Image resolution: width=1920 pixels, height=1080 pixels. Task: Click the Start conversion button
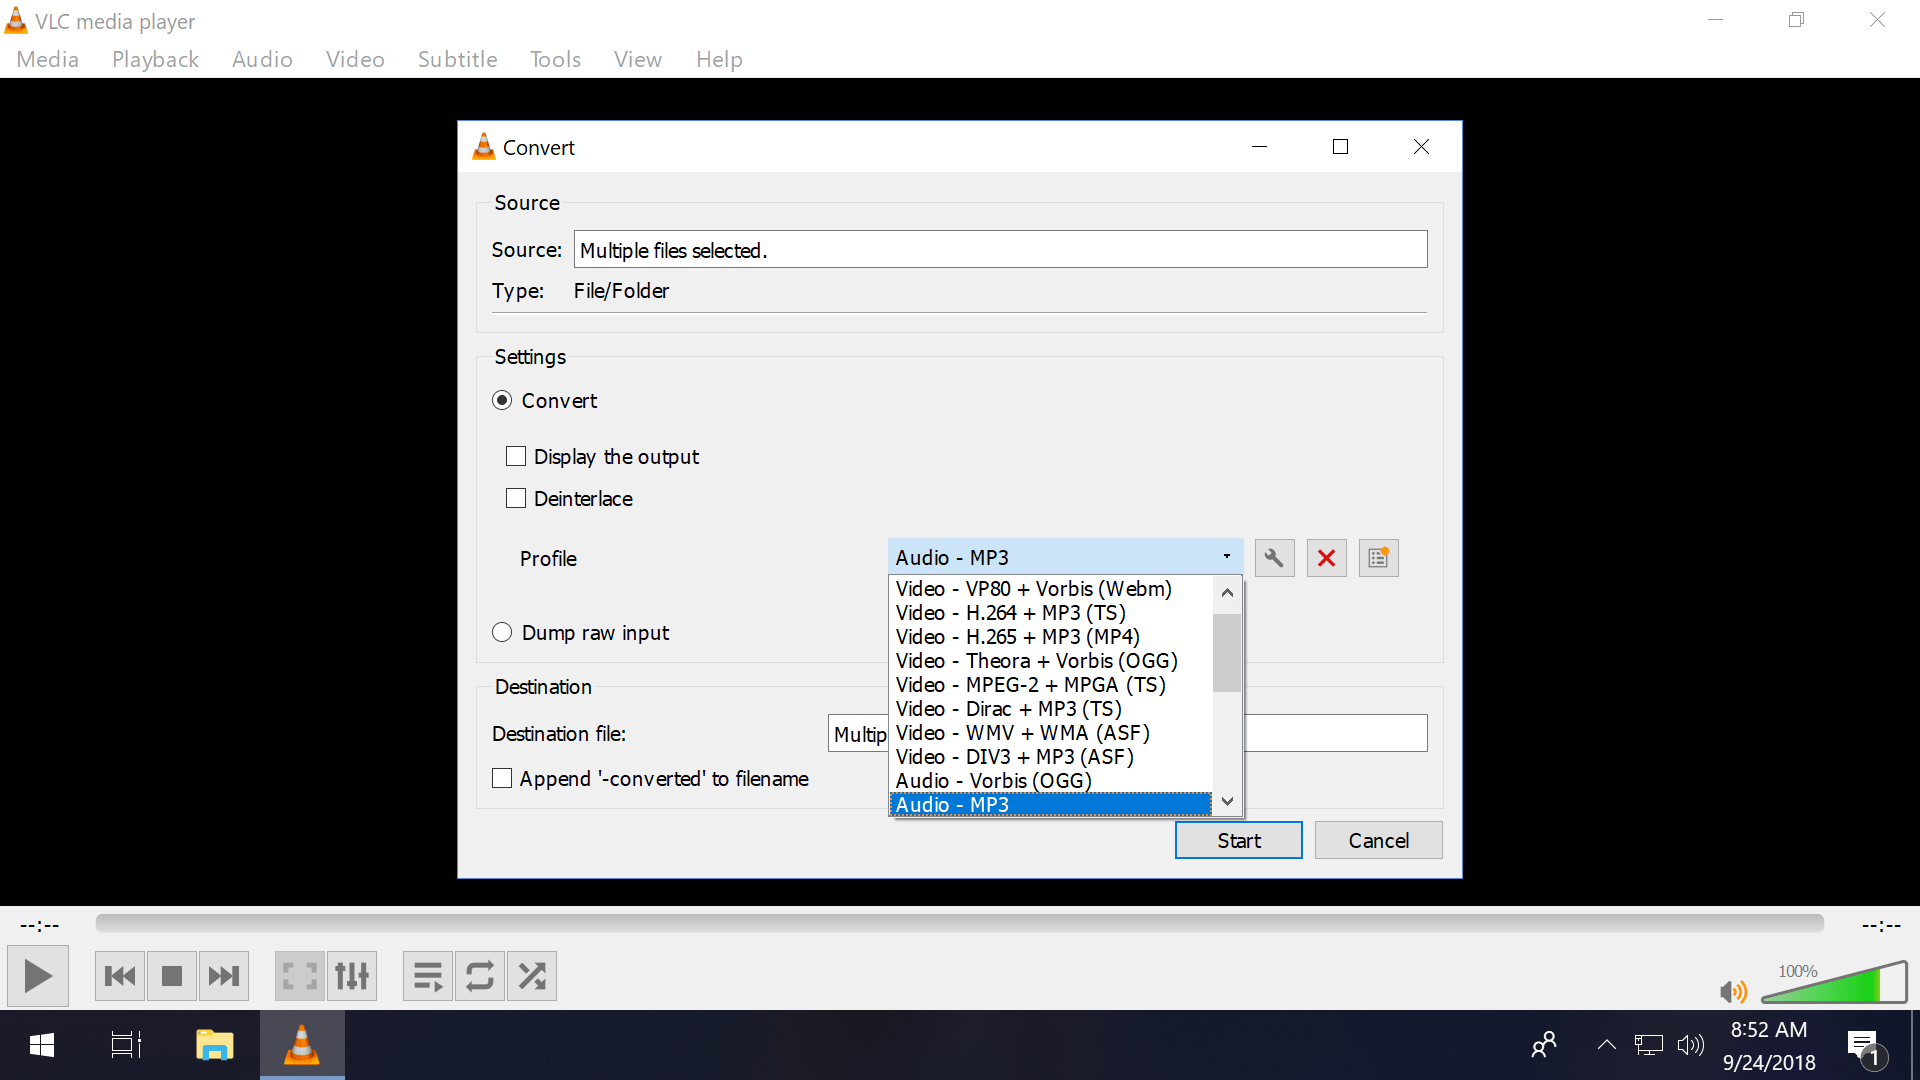point(1238,840)
